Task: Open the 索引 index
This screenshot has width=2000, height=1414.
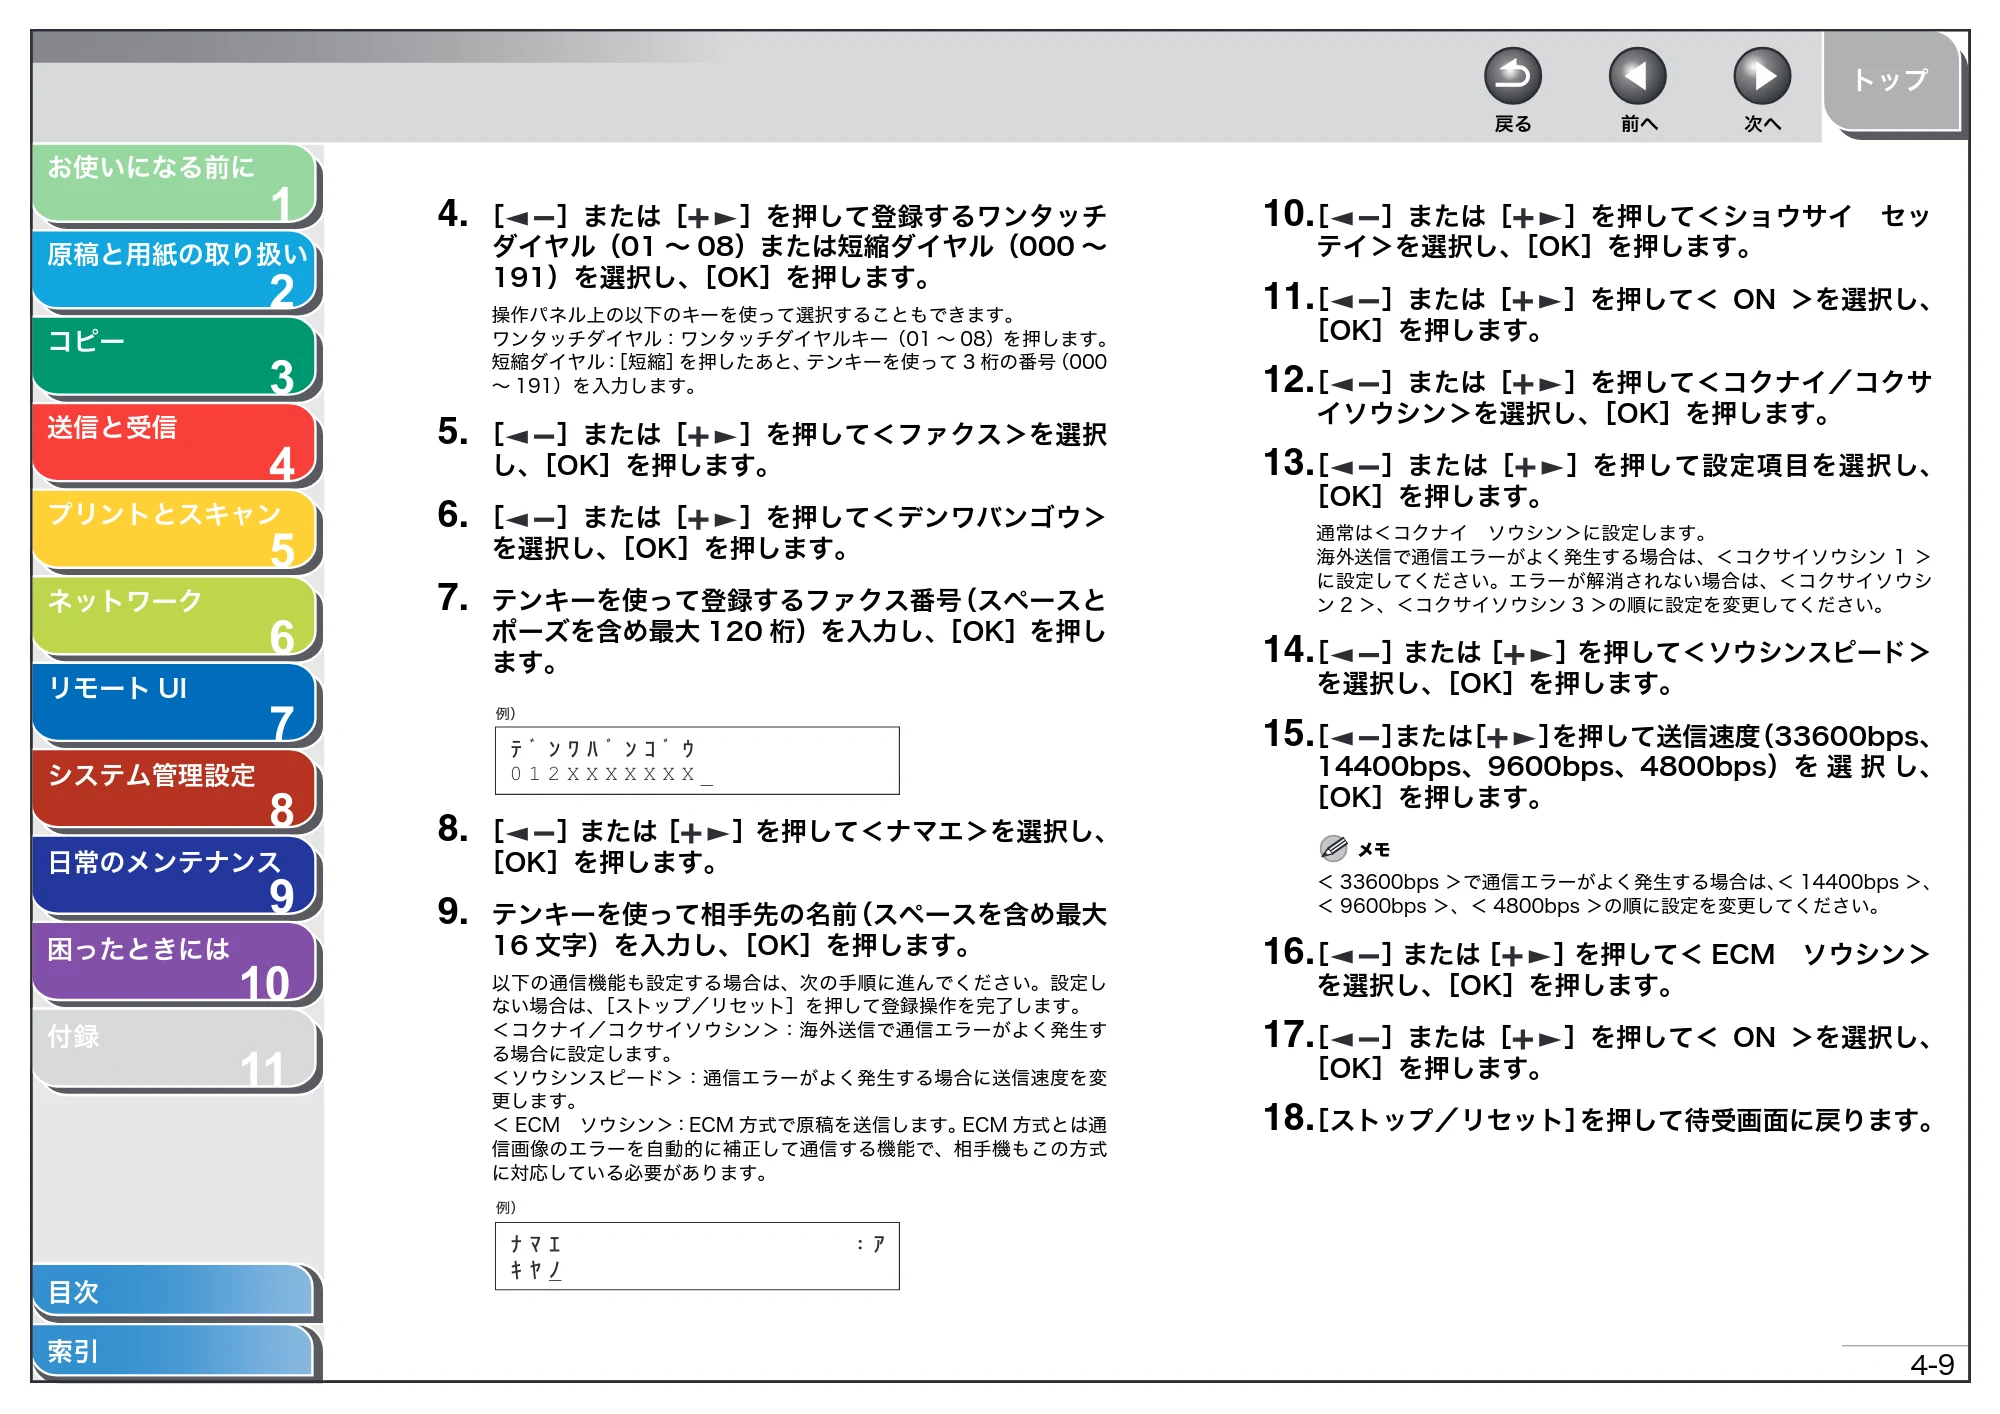Action: (175, 1351)
